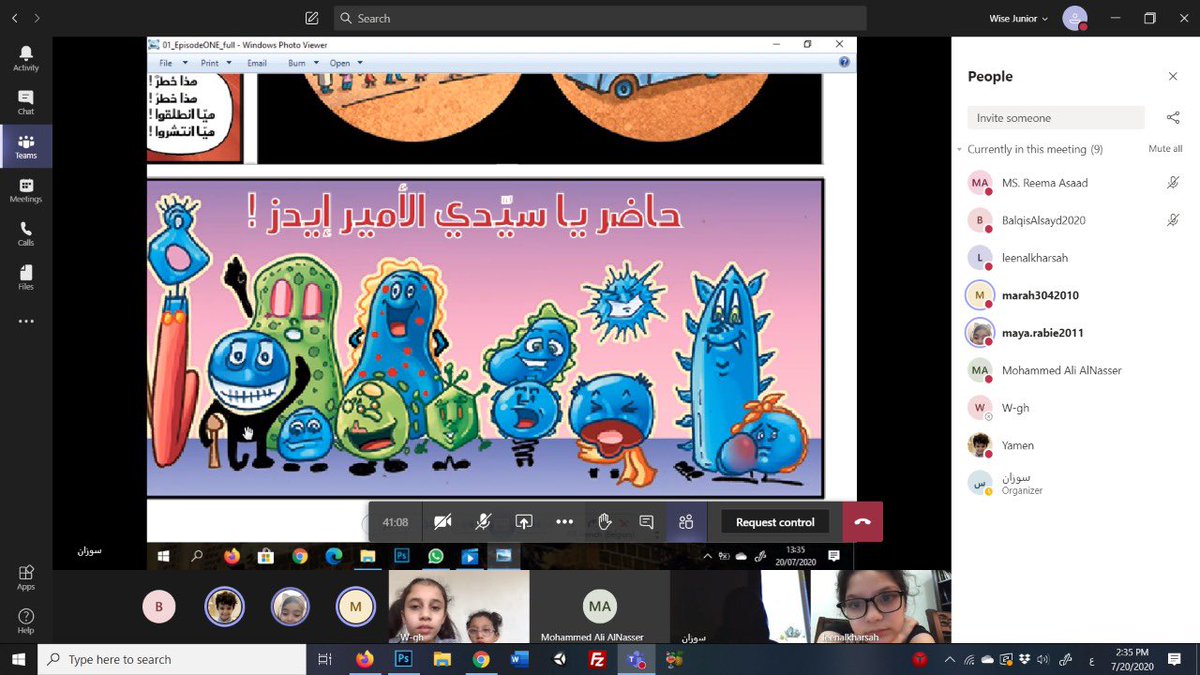Toggle camera in meeting controls
Viewport: 1200px width, 675px height.
443,522
